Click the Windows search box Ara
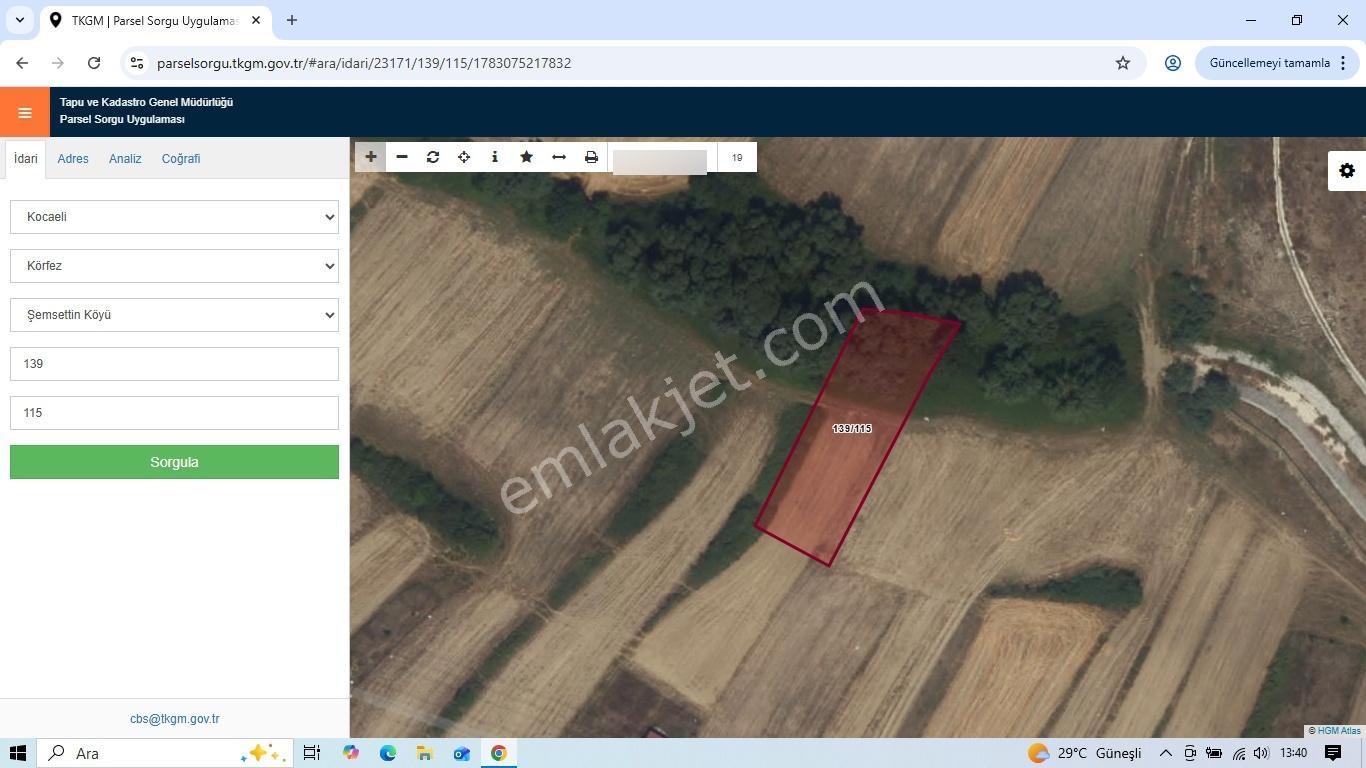The image size is (1366, 768). [x=165, y=753]
